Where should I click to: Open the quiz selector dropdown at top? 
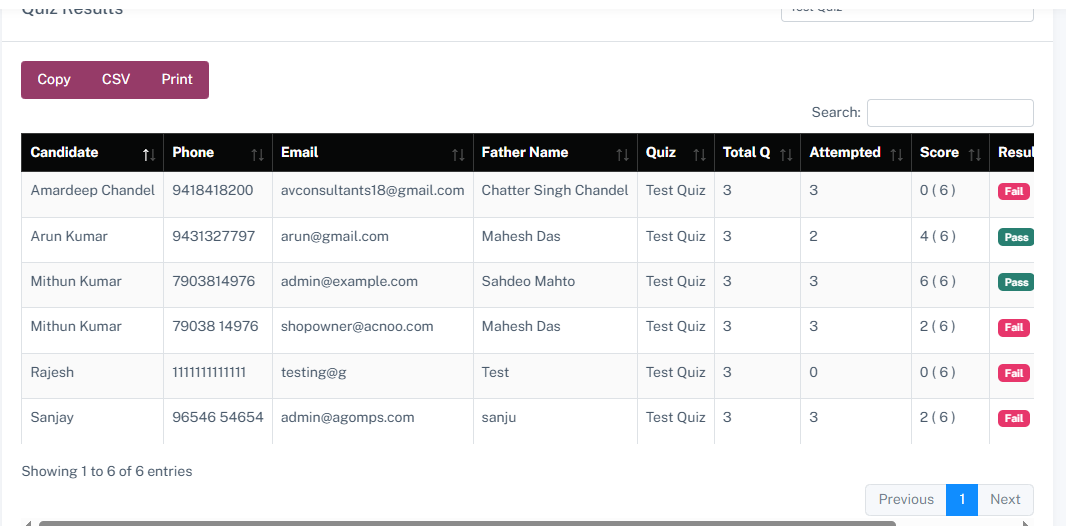point(906,10)
